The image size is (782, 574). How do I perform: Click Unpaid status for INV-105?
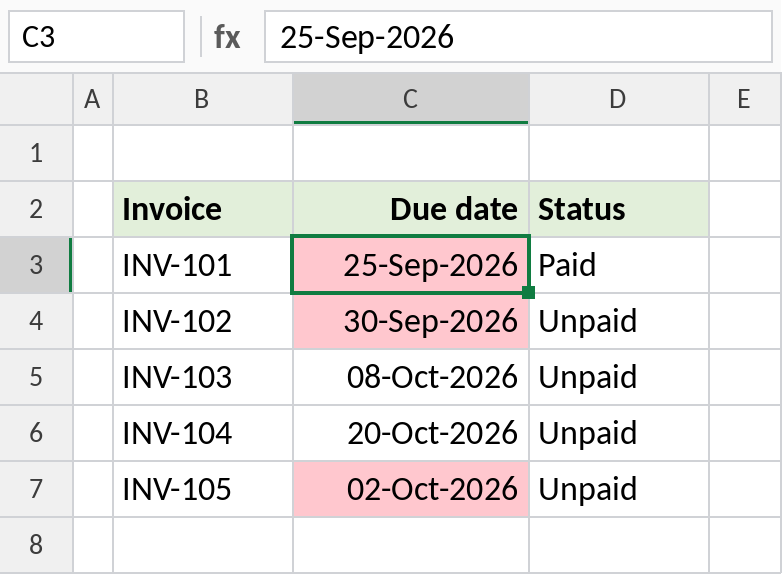point(619,488)
